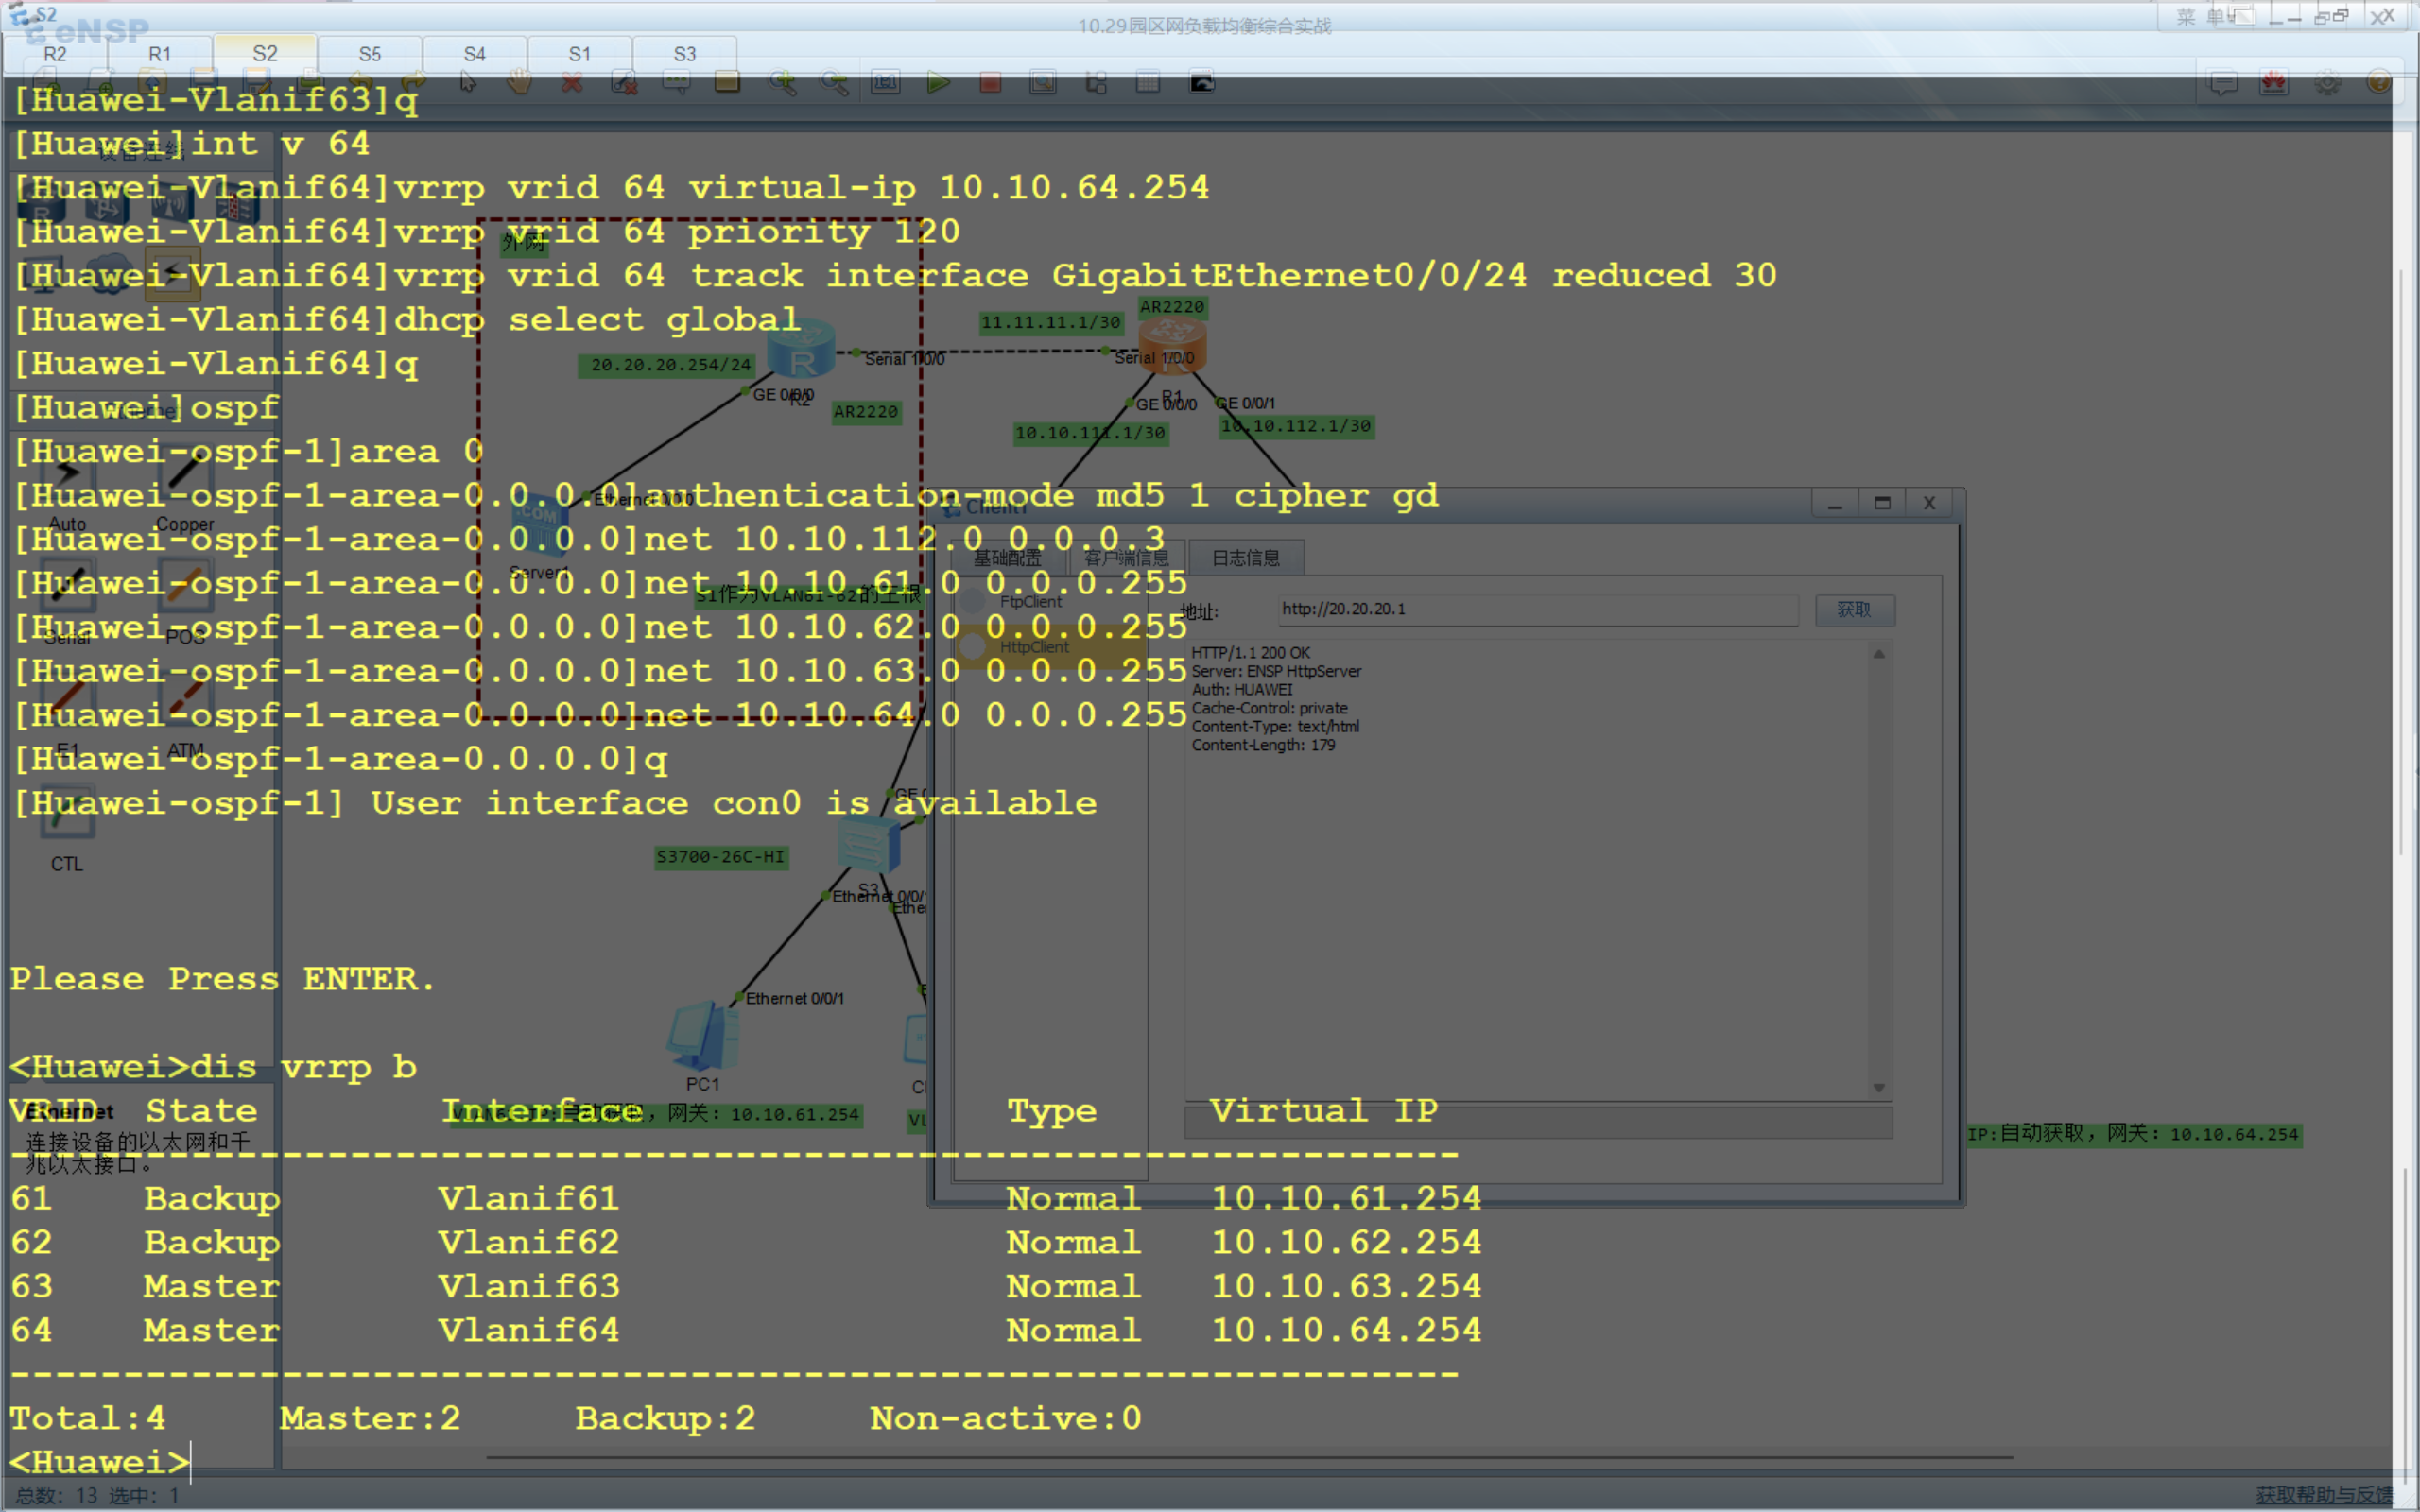
Task: Open the 日志信息 log tab
Action: click(1245, 558)
